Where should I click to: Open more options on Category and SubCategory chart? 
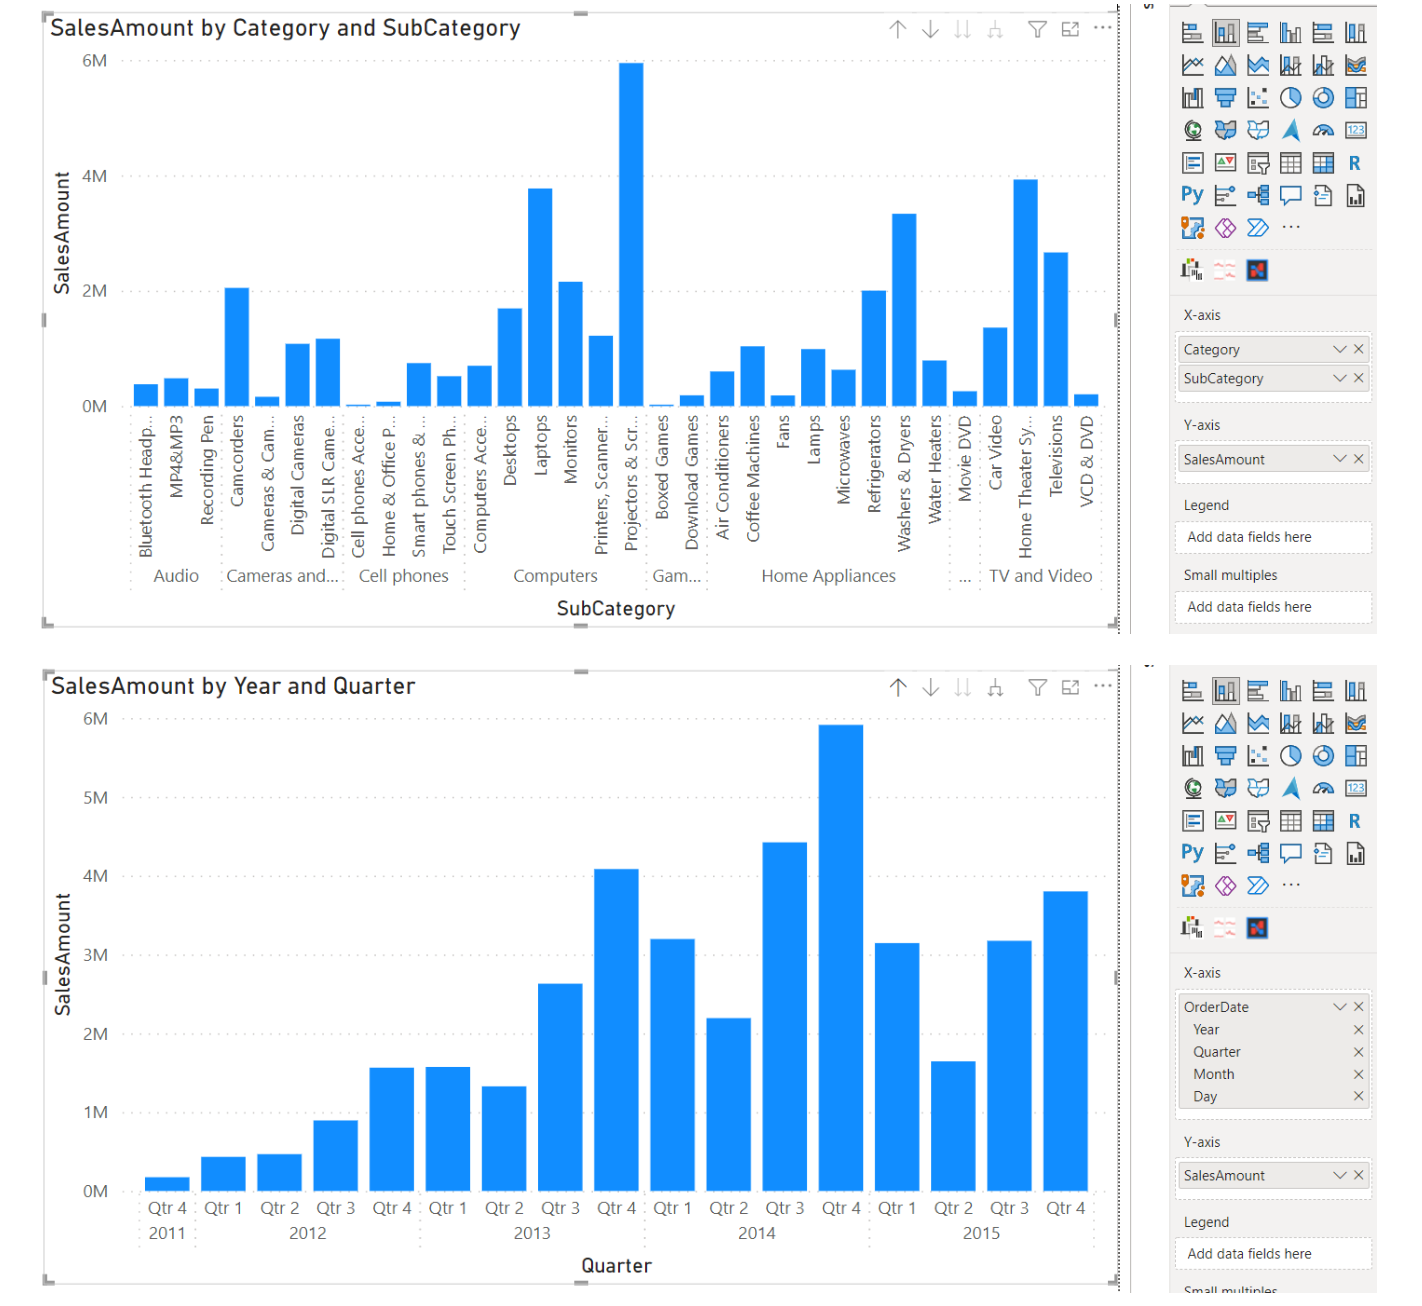(x=1102, y=28)
